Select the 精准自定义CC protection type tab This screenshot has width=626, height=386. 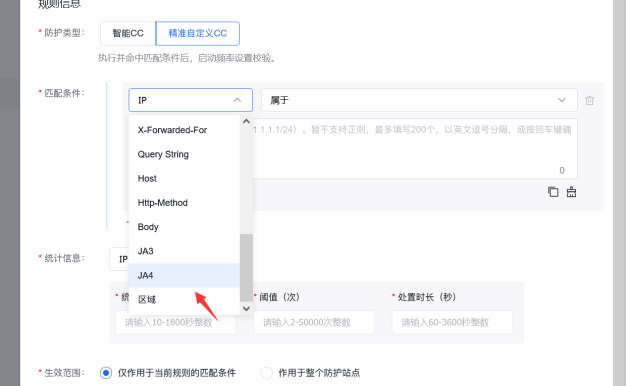tap(198, 34)
